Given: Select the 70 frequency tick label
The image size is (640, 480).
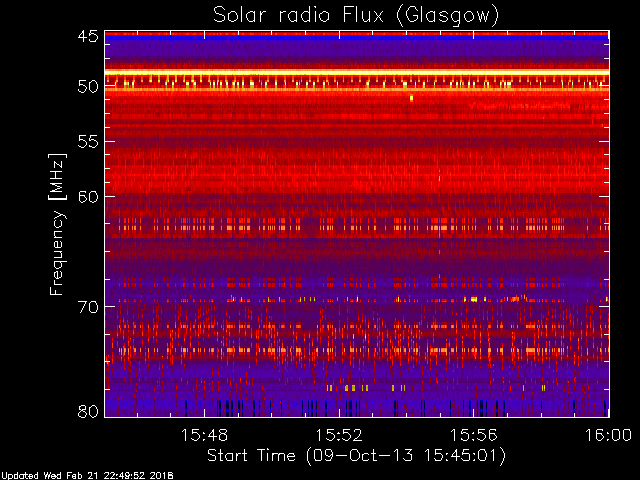Looking at the screenshot, I should click(x=88, y=307).
